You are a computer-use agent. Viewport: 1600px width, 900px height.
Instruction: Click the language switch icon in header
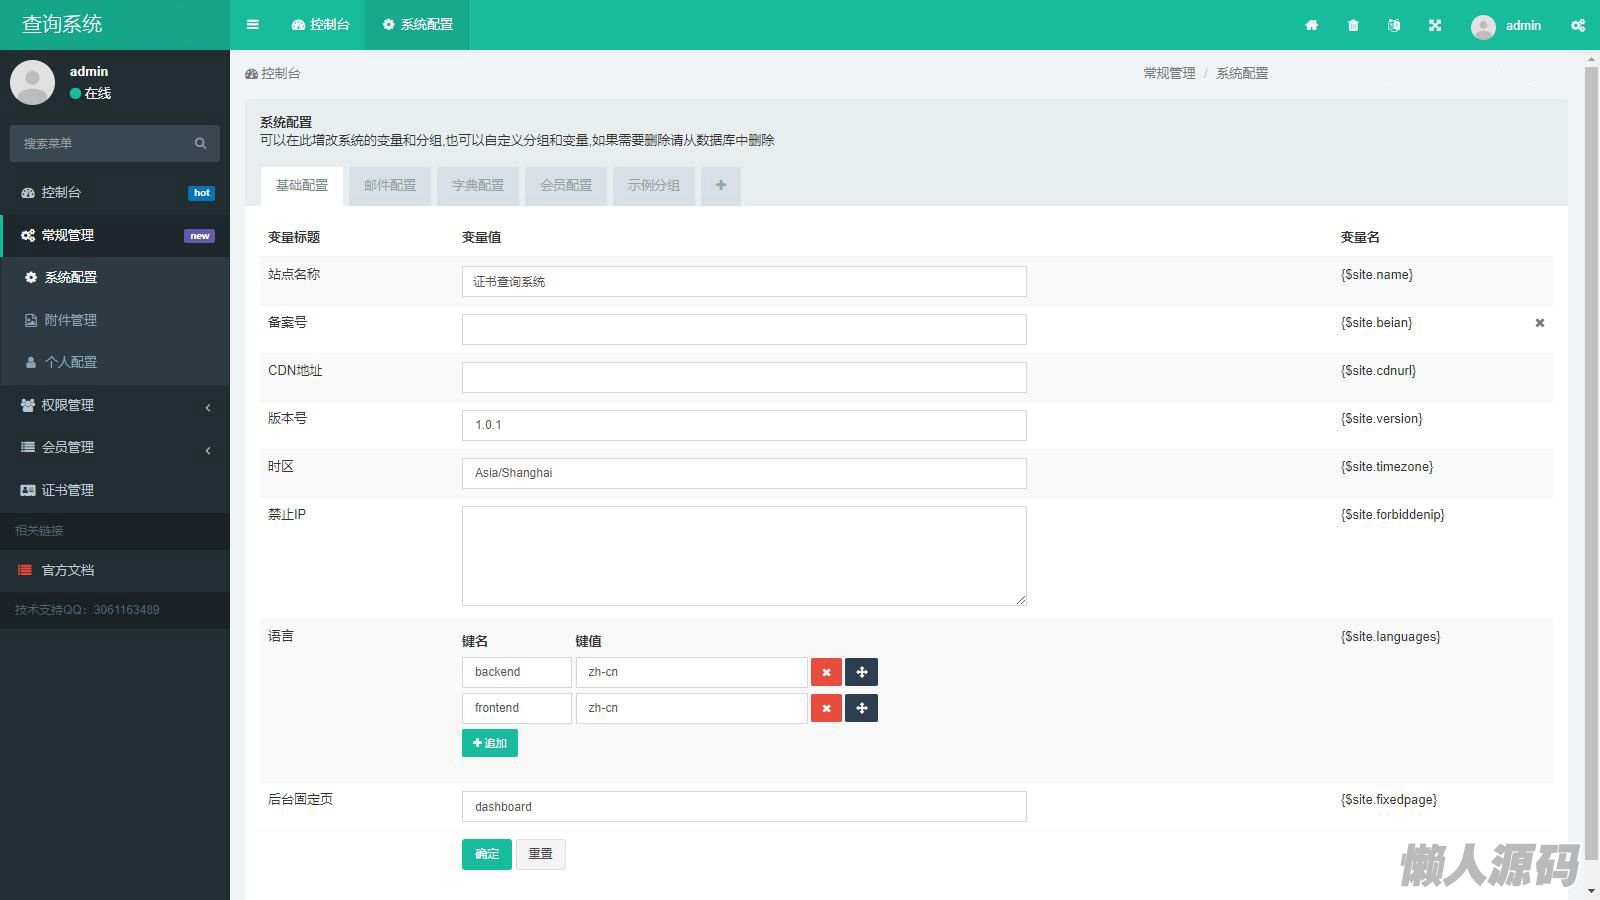coord(1394,25)
